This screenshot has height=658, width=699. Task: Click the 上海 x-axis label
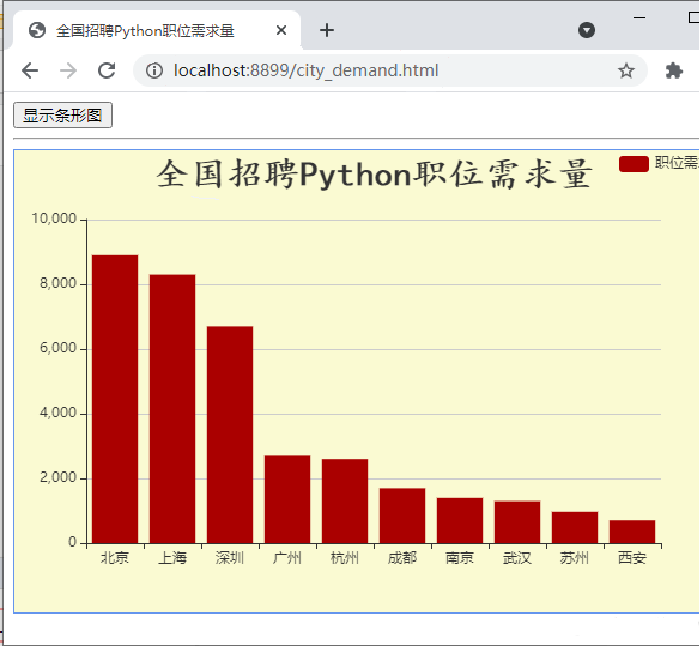click(173, 558)
